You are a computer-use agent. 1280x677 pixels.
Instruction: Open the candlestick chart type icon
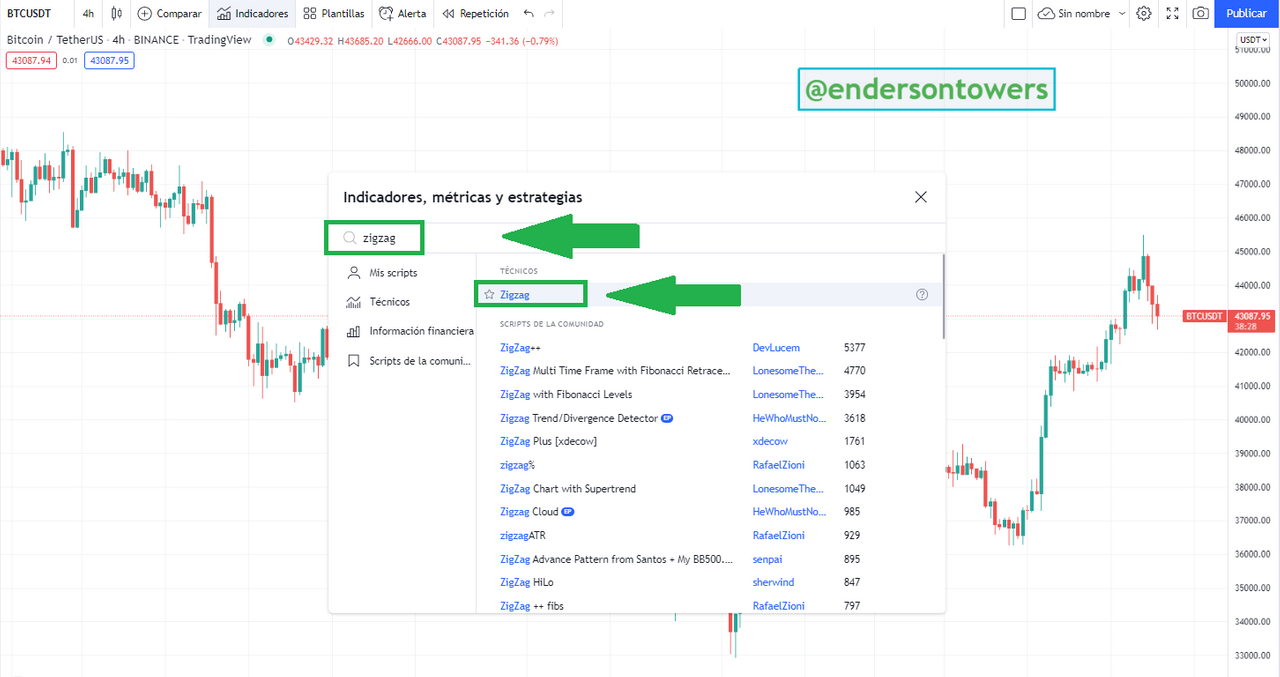pyautogui.click(x=117, y=14)
